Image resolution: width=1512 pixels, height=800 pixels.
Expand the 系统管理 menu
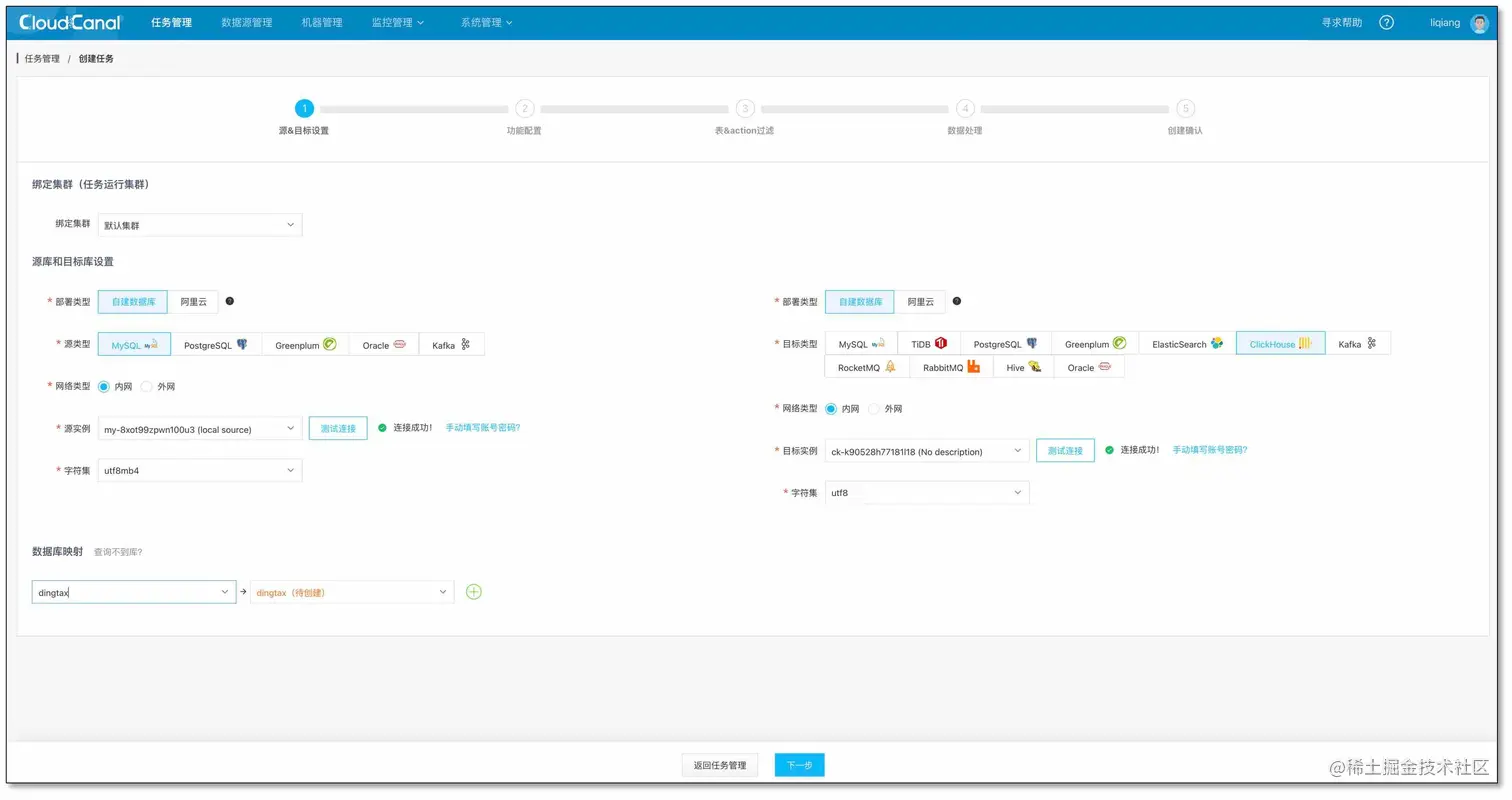(487, 22)
